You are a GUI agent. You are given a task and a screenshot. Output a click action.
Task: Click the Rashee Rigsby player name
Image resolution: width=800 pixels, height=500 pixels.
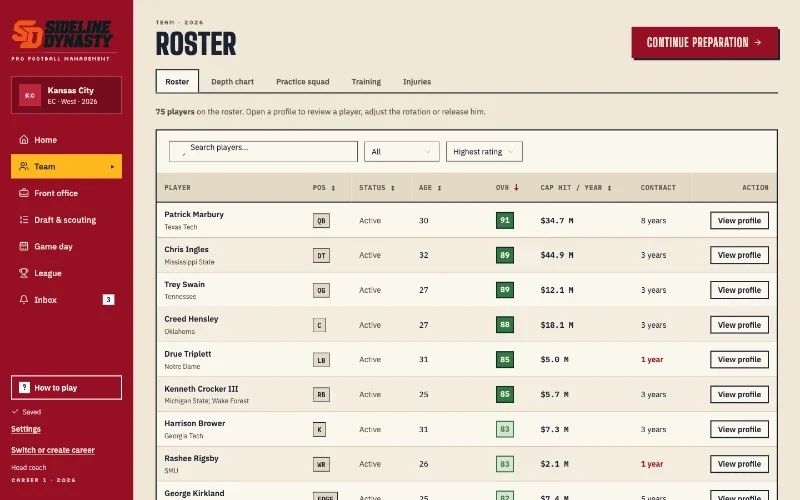click(x=191, y=458)
